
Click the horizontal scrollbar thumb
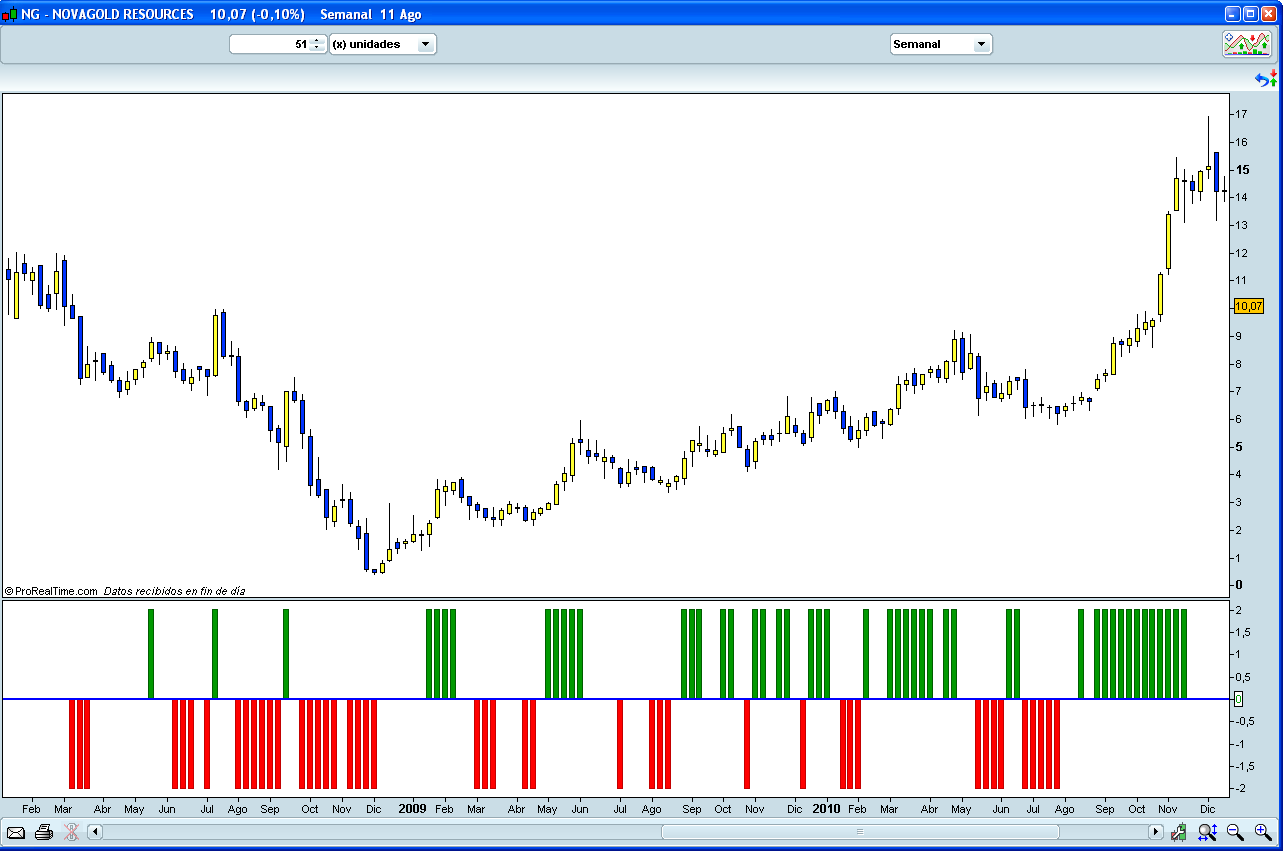(859, 832)
